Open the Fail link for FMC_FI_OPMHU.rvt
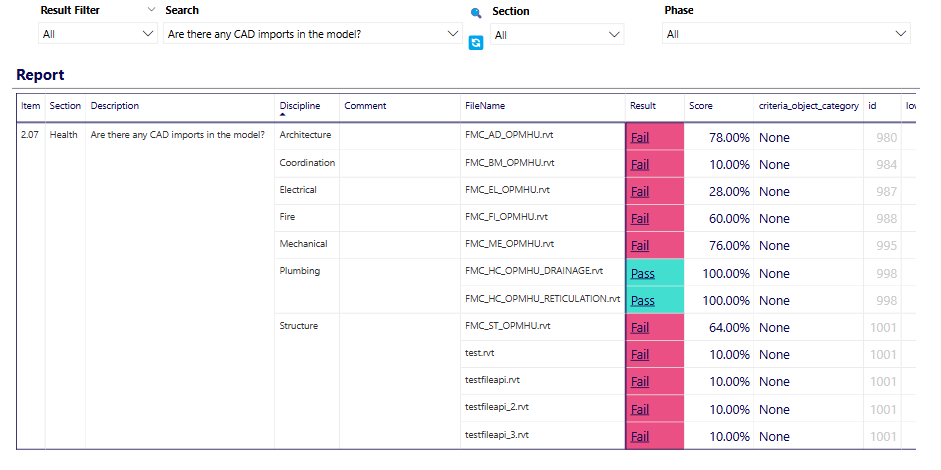941x470 pixels. 640,218
